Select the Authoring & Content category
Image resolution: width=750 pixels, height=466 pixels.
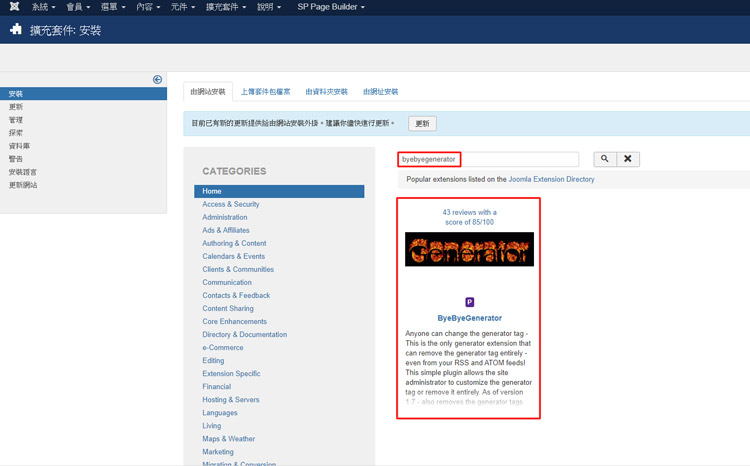(234, 243)
